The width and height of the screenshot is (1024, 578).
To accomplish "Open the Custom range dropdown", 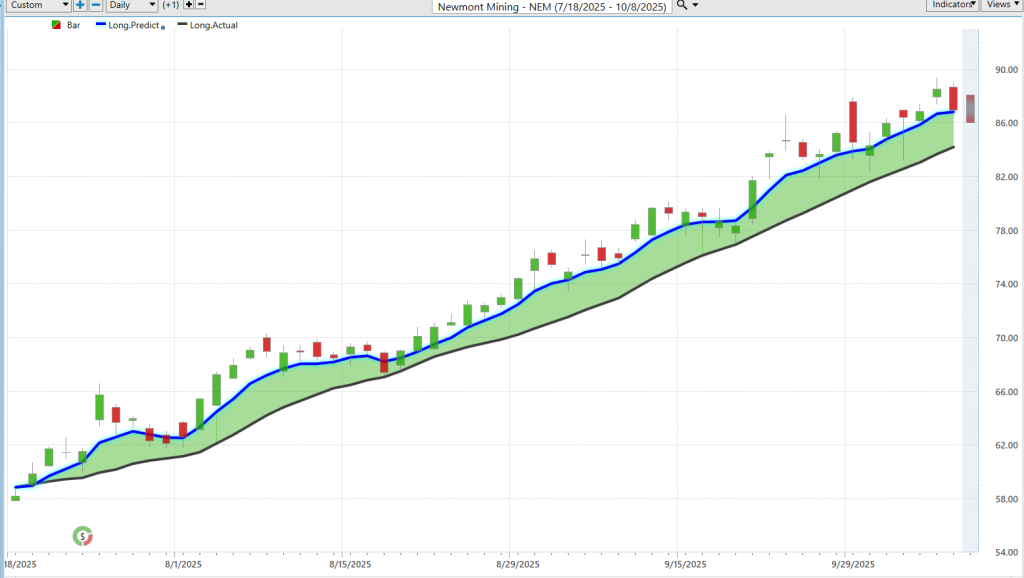I will [x=38, y=5].
